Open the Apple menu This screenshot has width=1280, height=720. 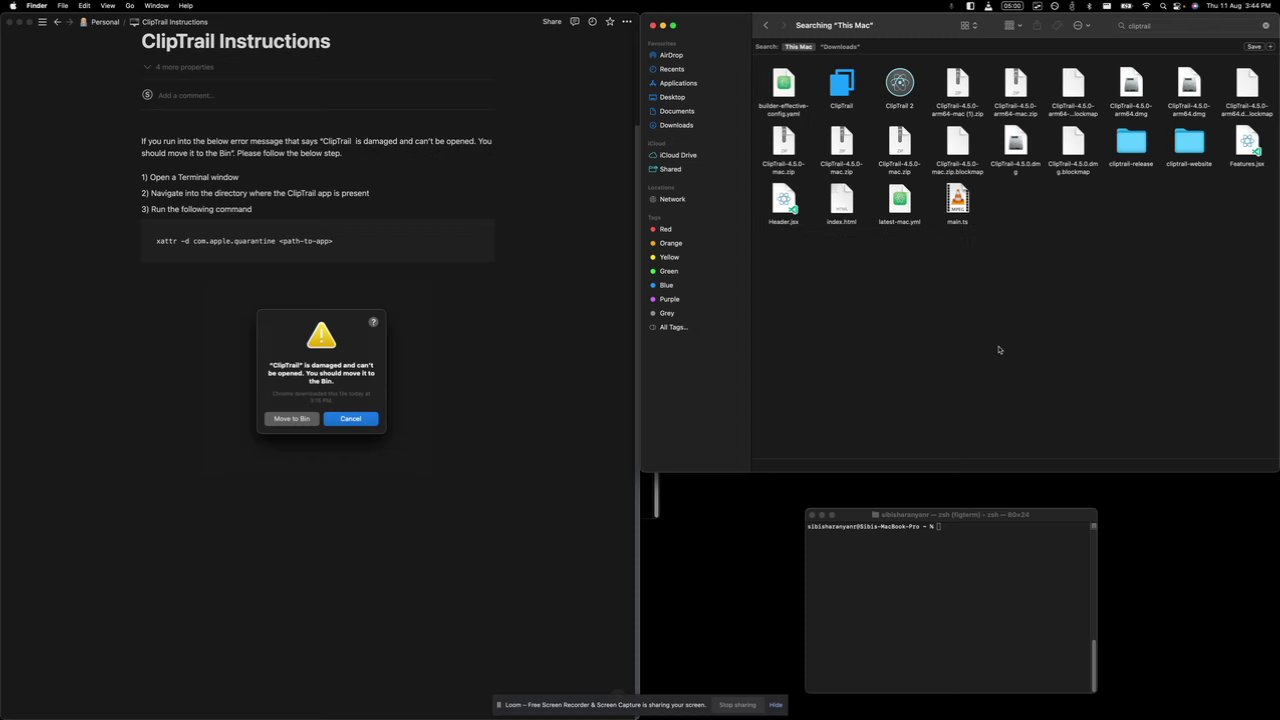click(x=13, y=6)
